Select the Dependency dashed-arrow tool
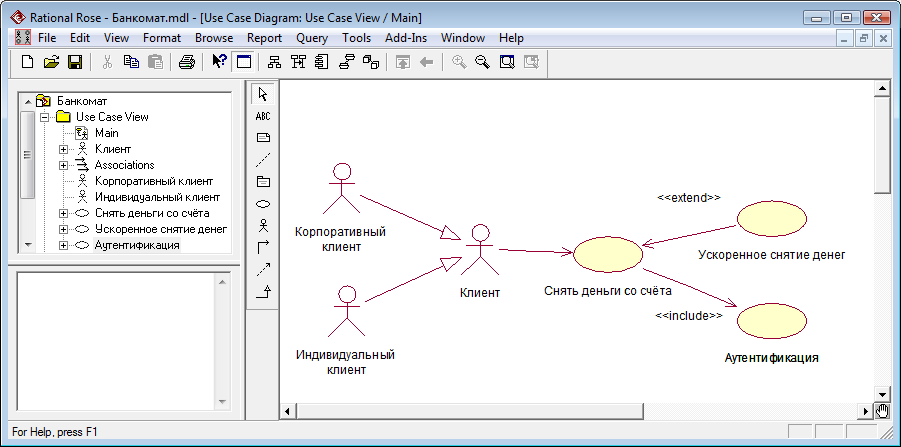 click(x=263, y=269)
